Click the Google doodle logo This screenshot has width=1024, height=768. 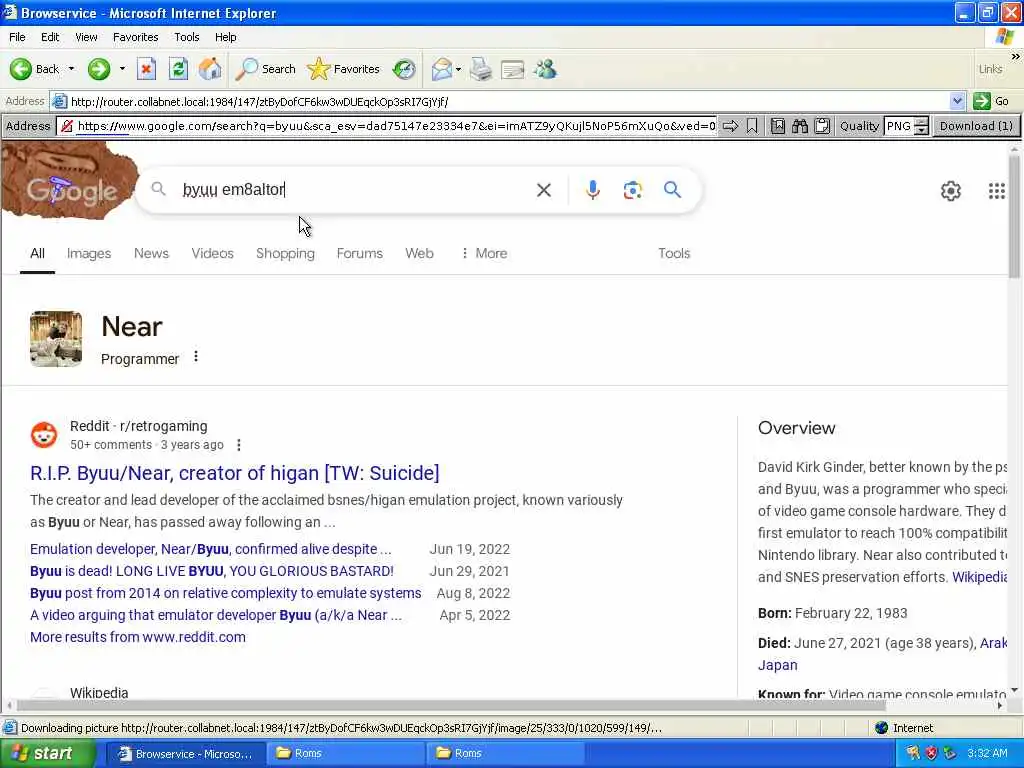pos(71,181)
